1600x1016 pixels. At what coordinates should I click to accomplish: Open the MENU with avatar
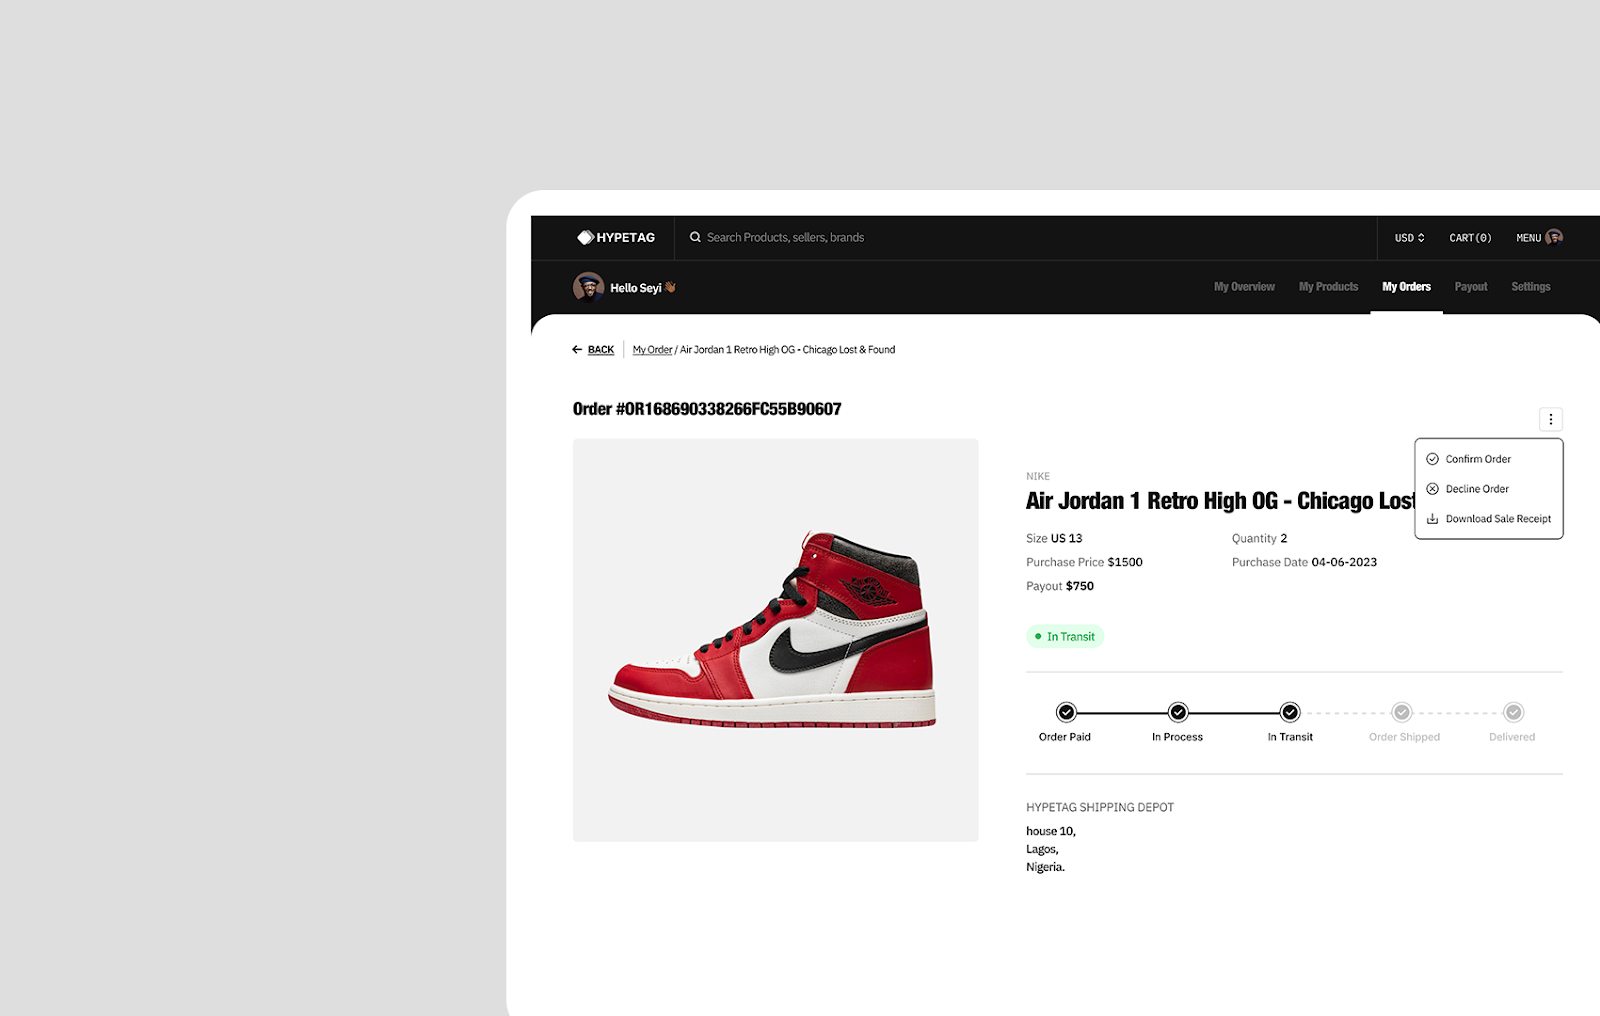[1539, 237]
